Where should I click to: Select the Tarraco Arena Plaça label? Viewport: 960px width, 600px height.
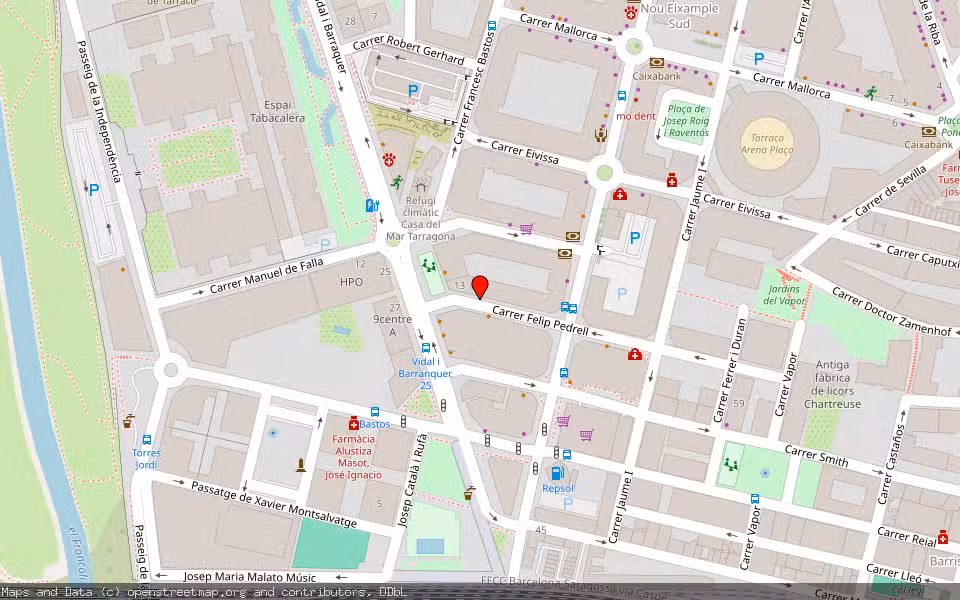[767, 144]
